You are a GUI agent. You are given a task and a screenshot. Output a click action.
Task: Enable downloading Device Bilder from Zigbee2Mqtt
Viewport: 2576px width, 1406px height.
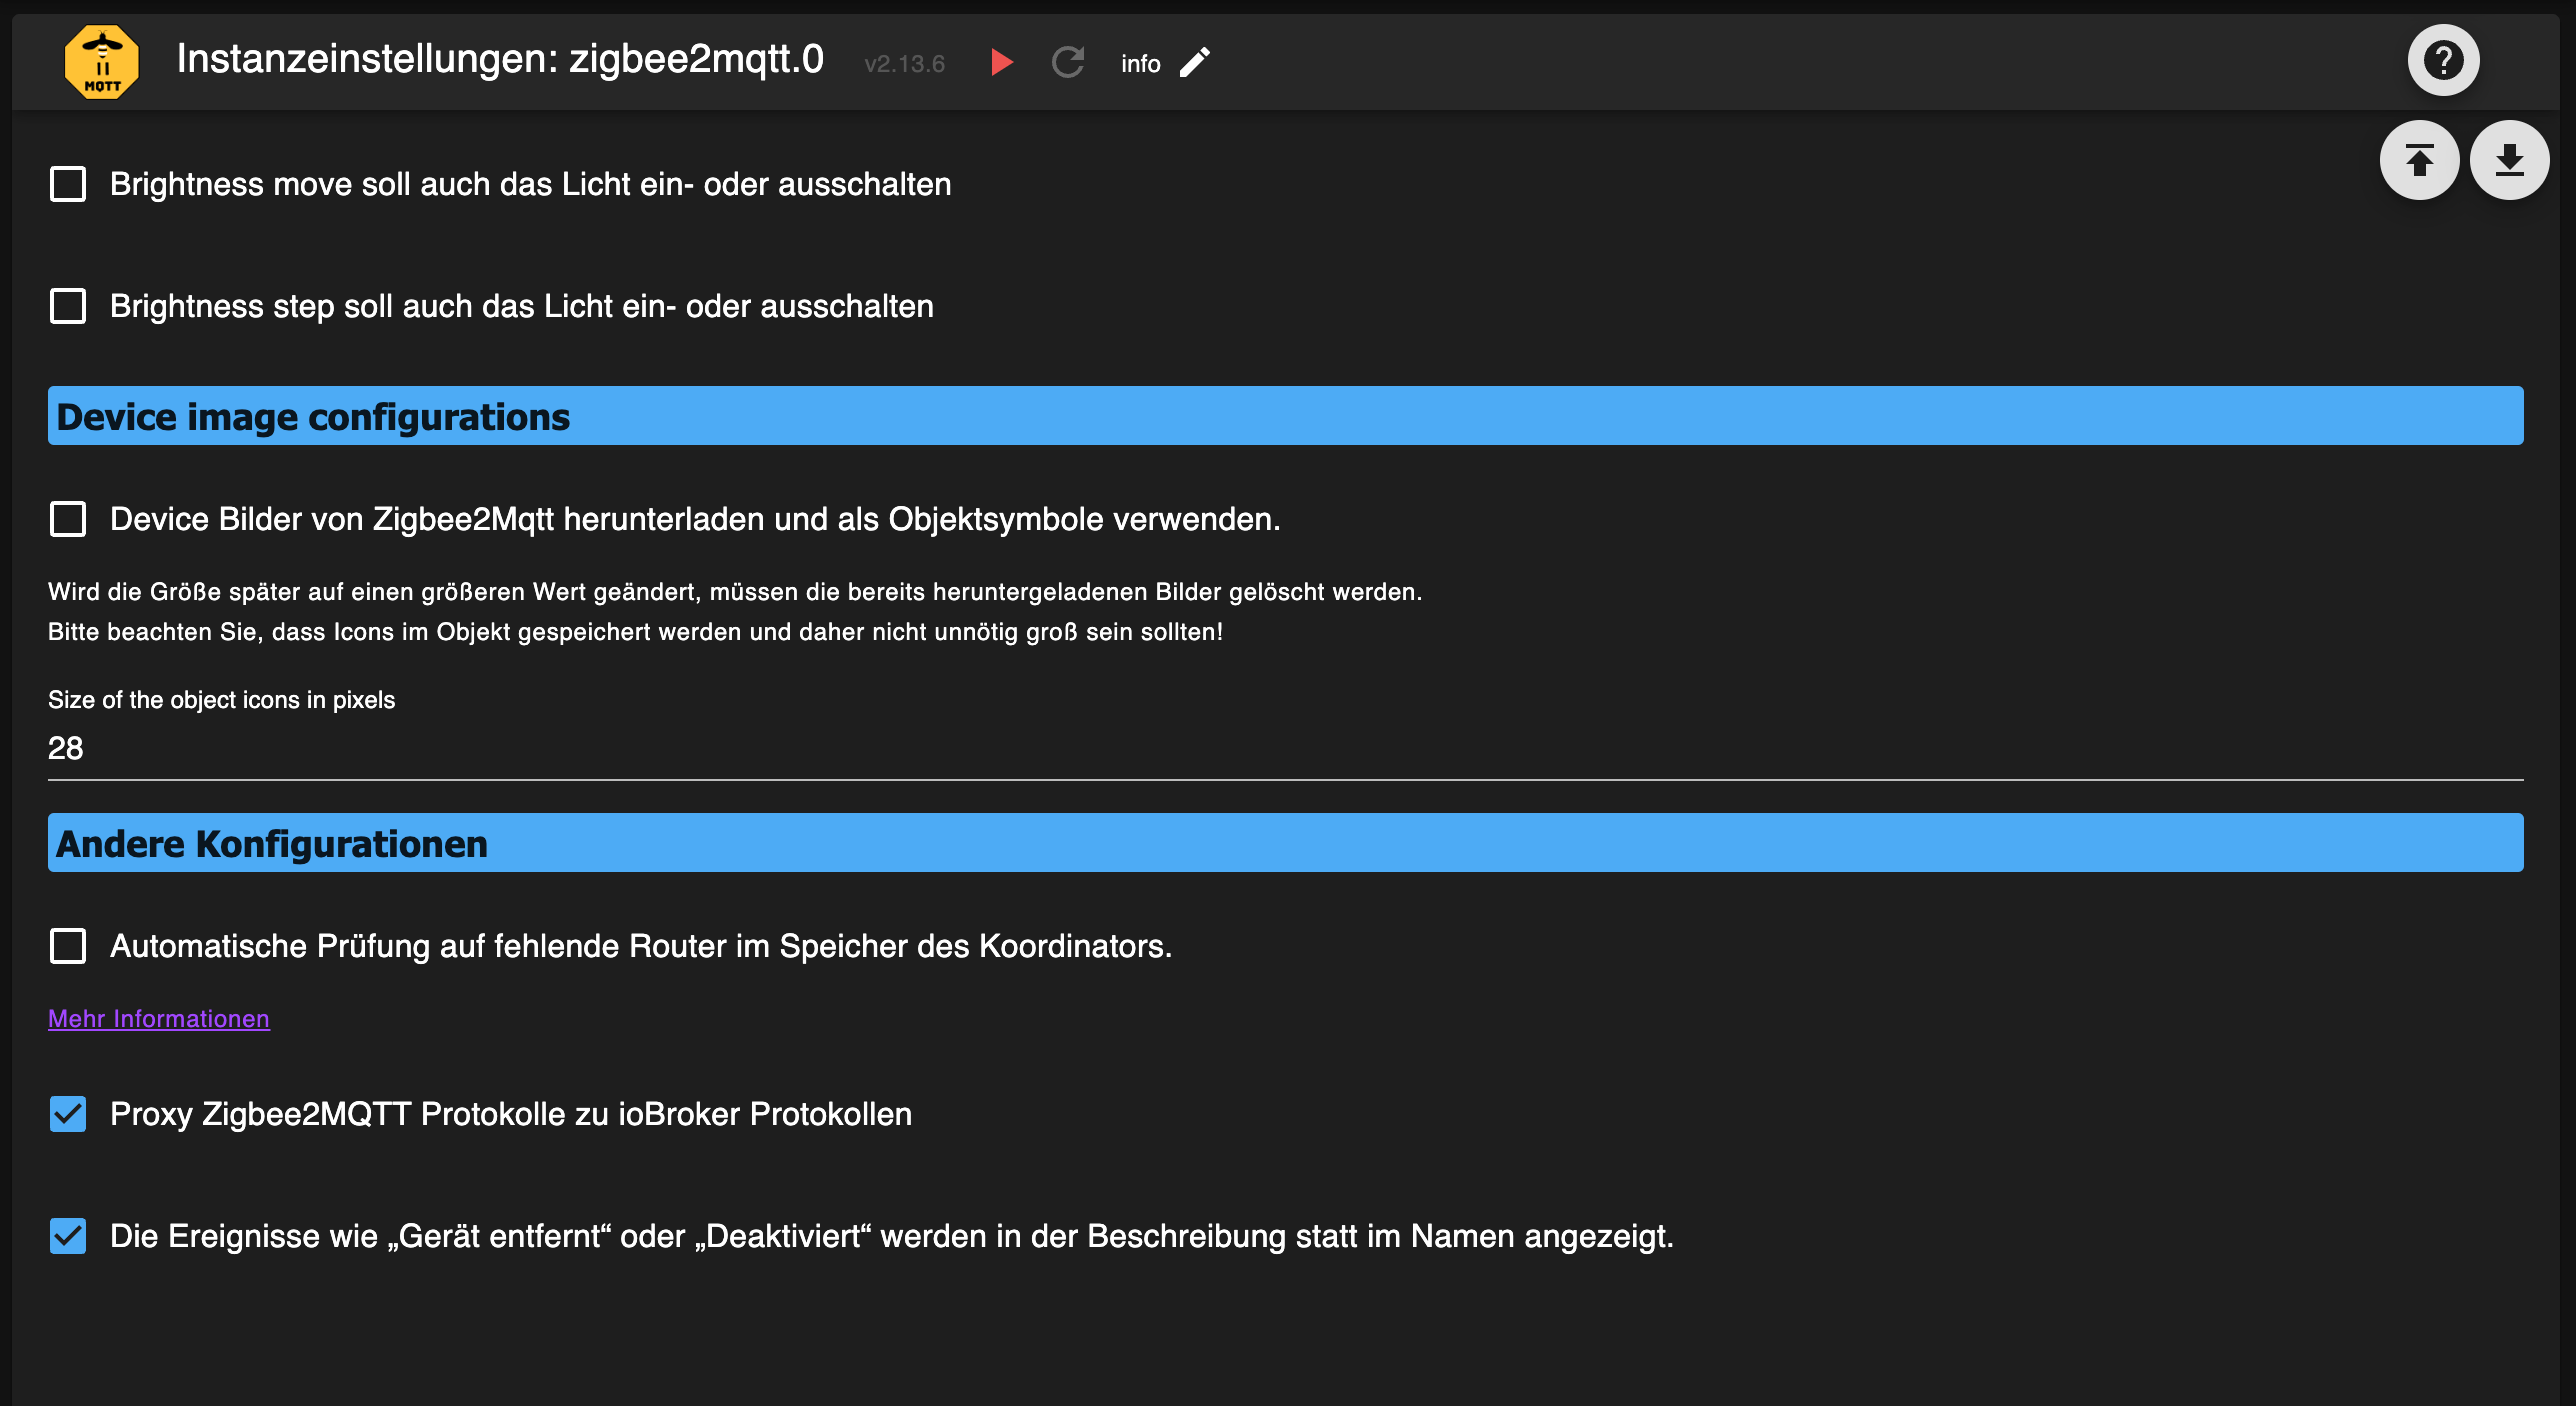click(x=68, y=519)
